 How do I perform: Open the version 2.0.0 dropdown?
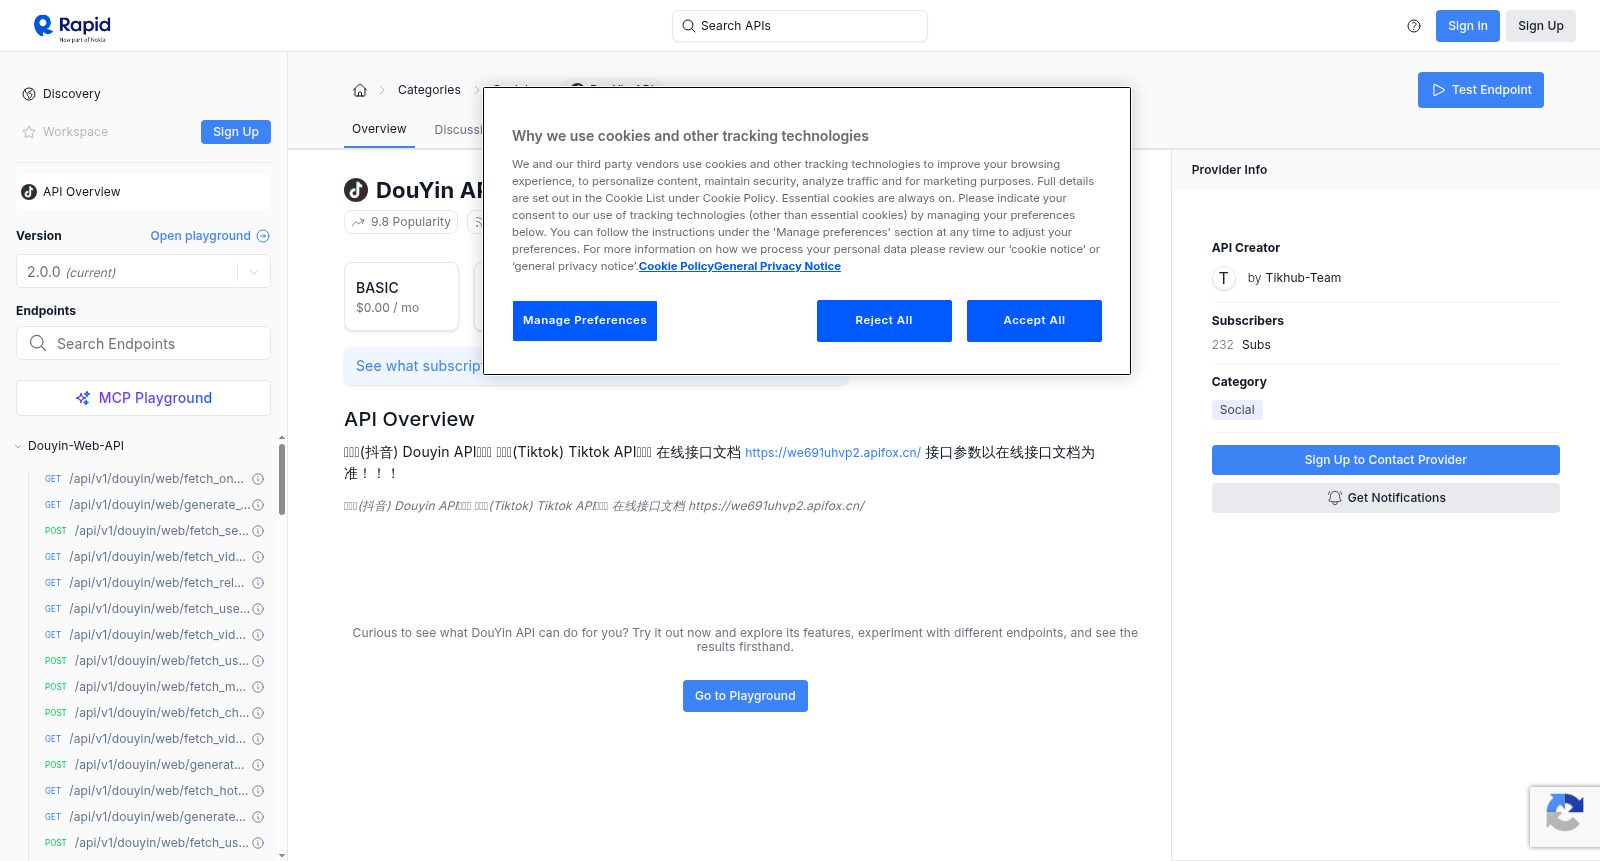(x=143, y=272)
